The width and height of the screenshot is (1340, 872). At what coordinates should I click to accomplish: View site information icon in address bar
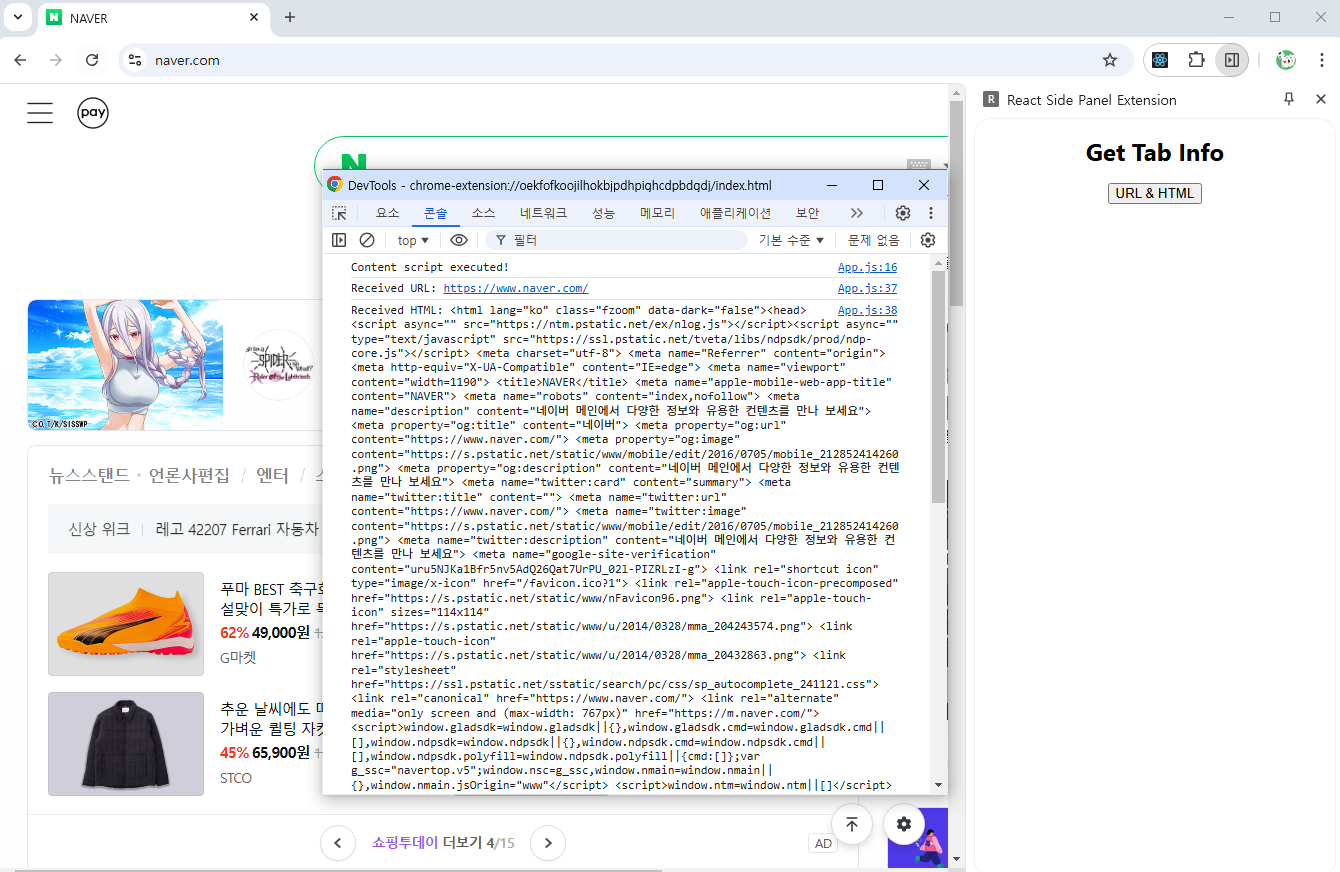pyautogui.click(x=135, y=60)
